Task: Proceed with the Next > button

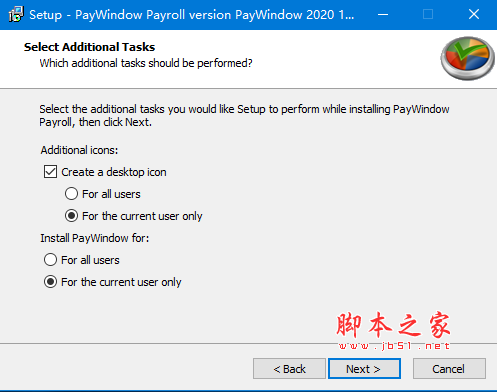Action: tap(364, 369)
